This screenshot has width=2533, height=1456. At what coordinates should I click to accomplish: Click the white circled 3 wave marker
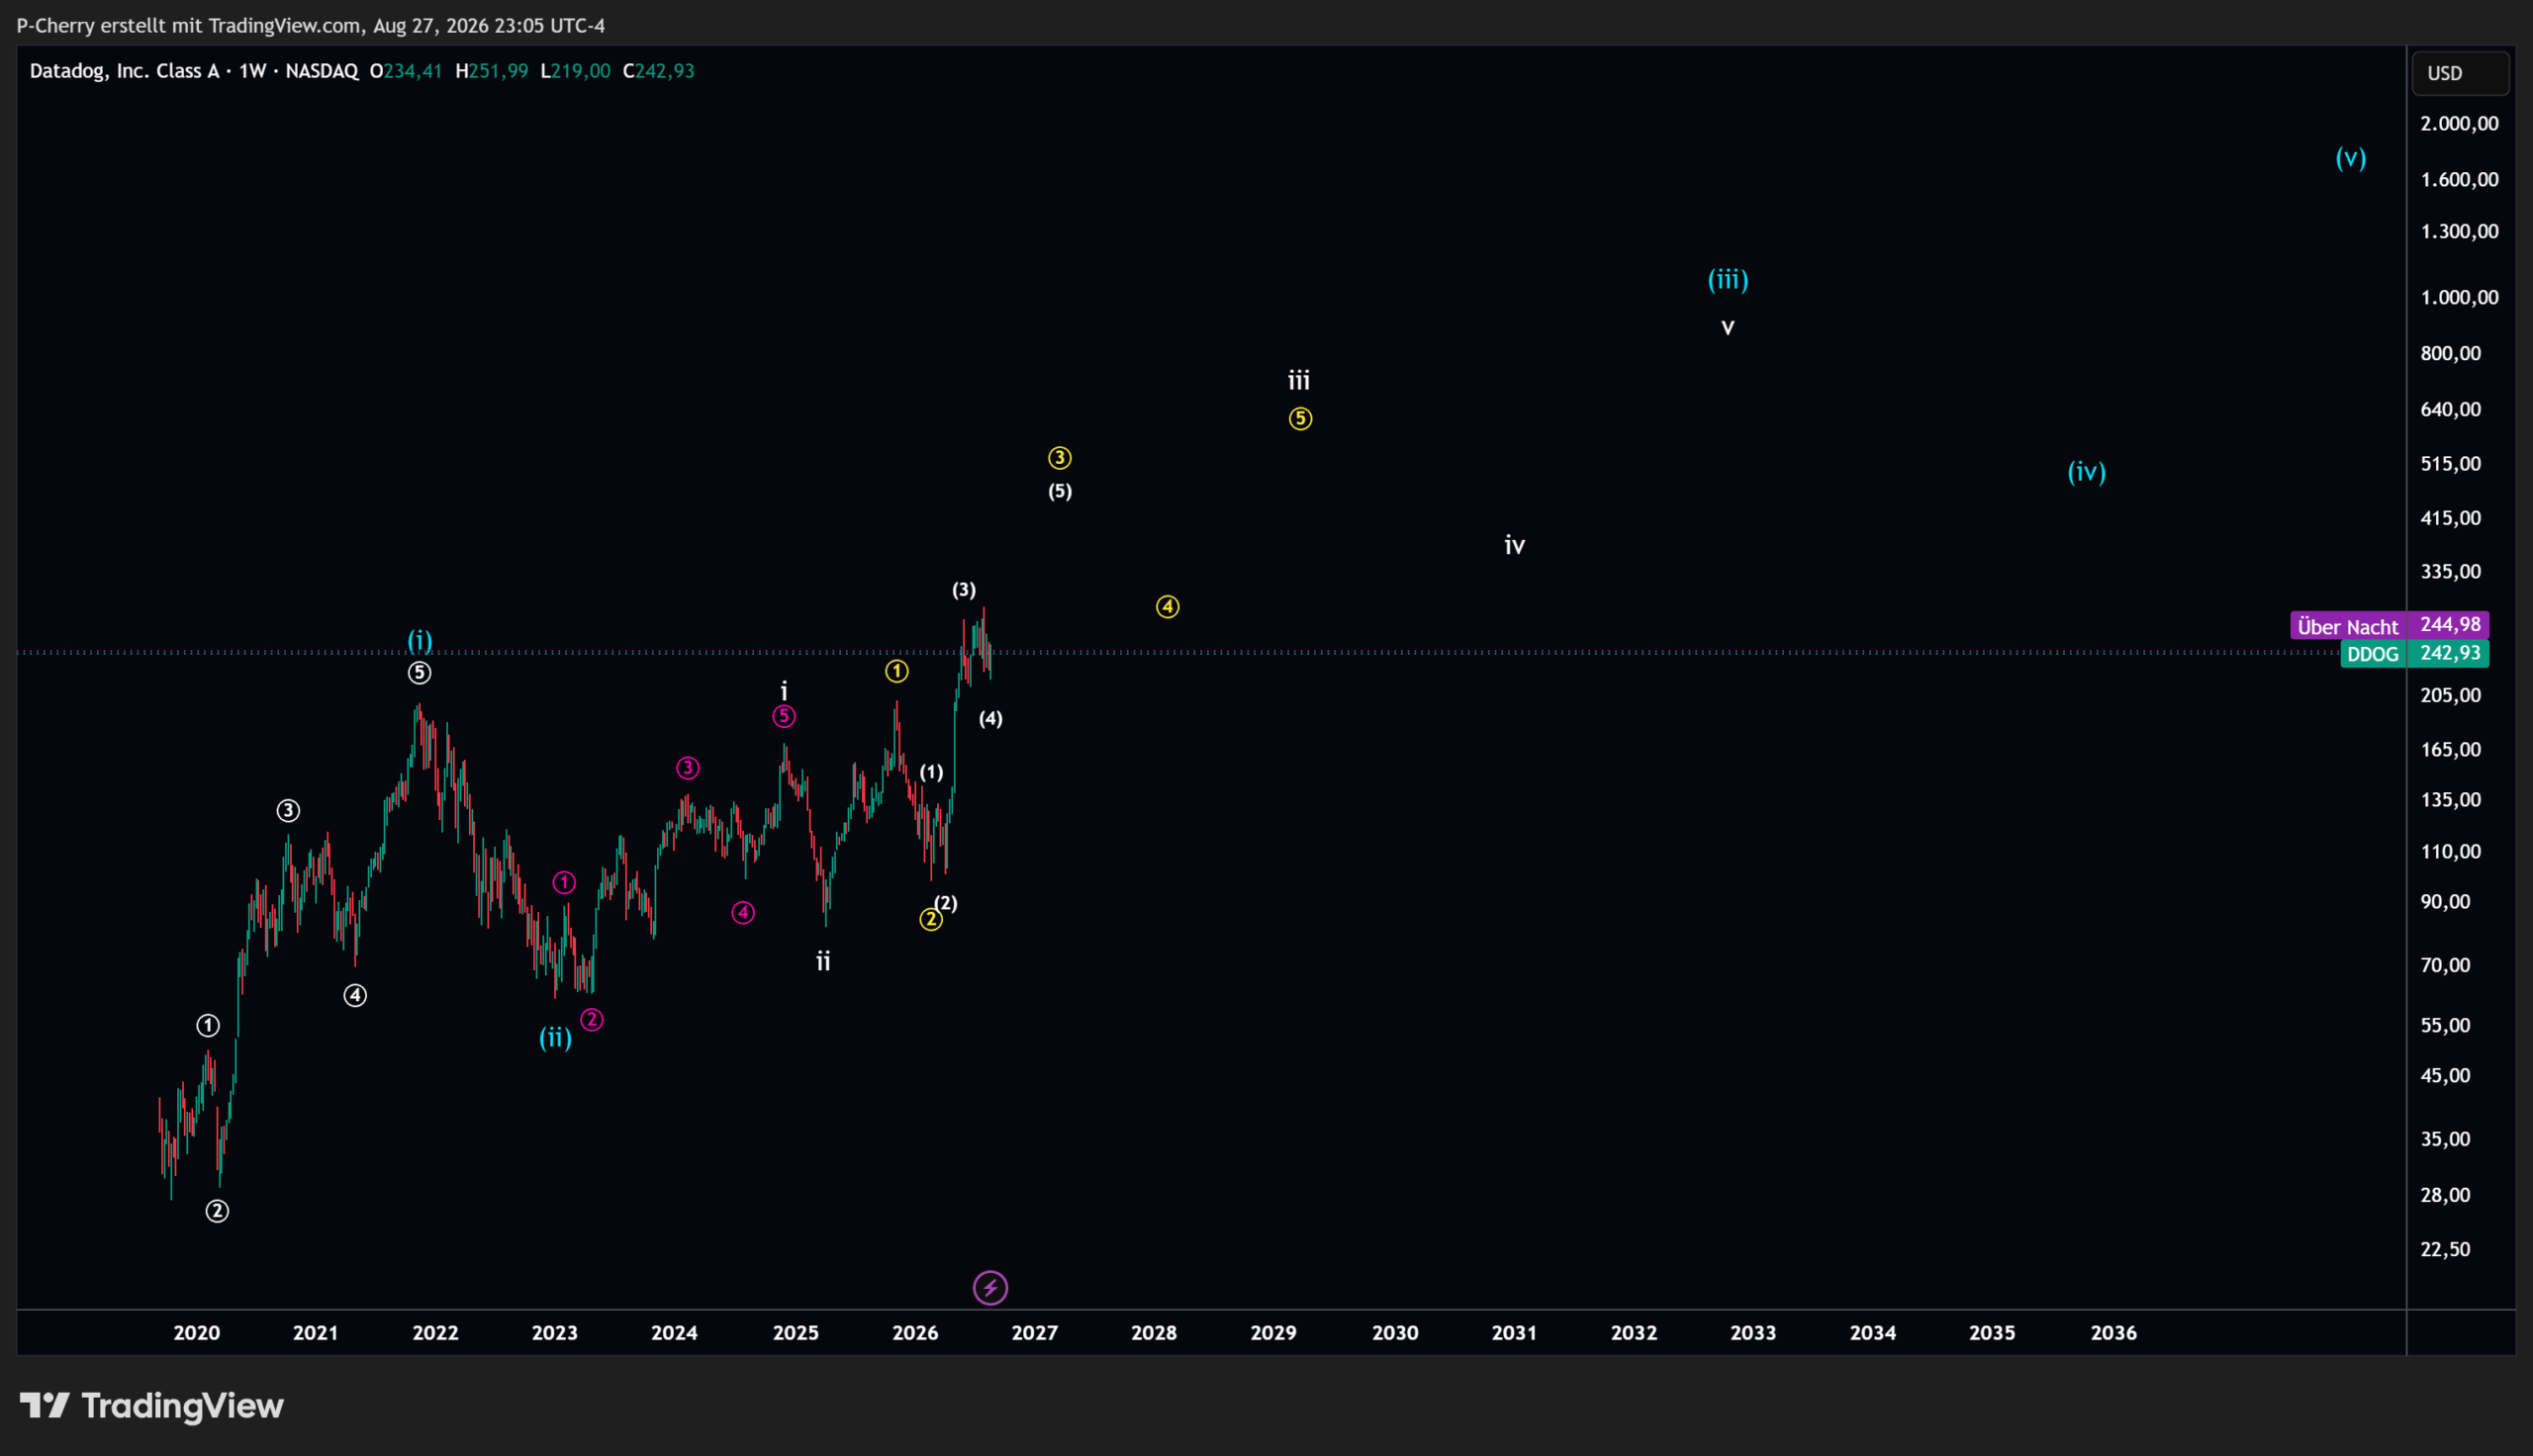288,811
